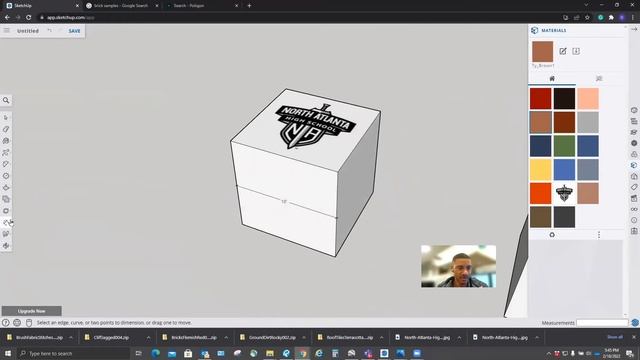Select the Move tool
This screenshot has height=360, width=640.
pos(6,199)
